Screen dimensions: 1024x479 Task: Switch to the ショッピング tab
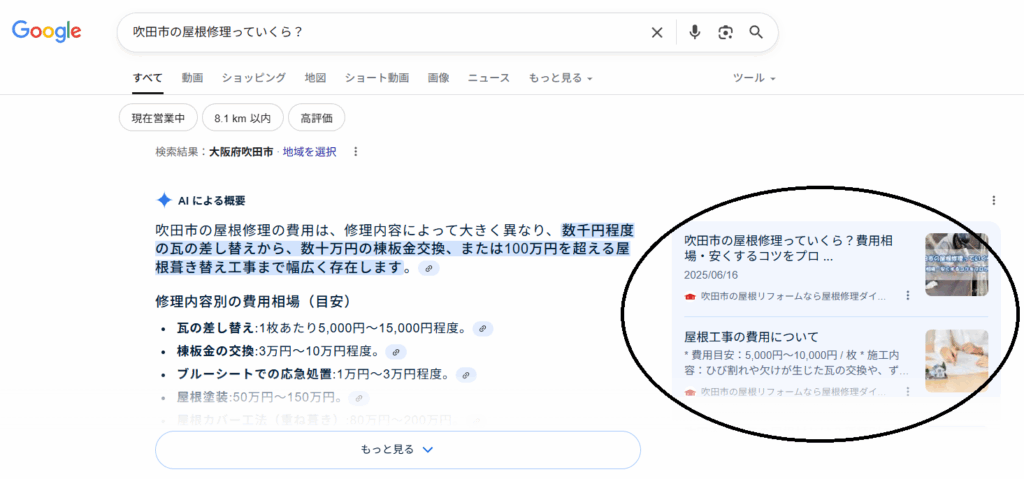coord(253,78)
